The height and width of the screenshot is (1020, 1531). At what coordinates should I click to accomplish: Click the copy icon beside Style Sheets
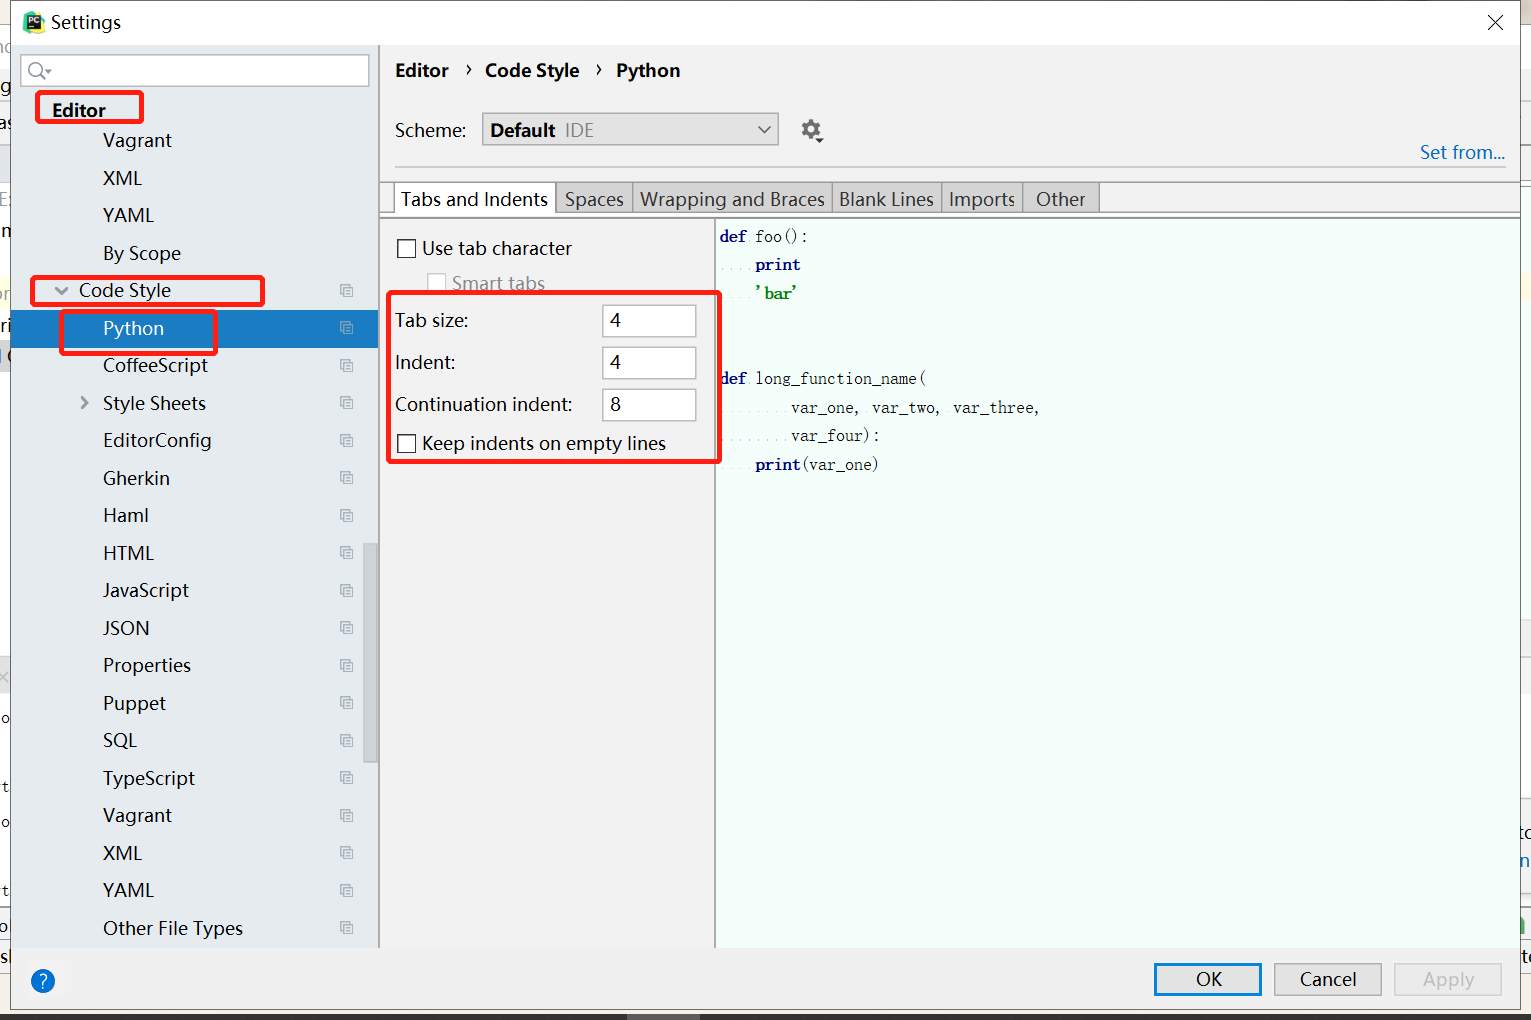pos(347,403)
